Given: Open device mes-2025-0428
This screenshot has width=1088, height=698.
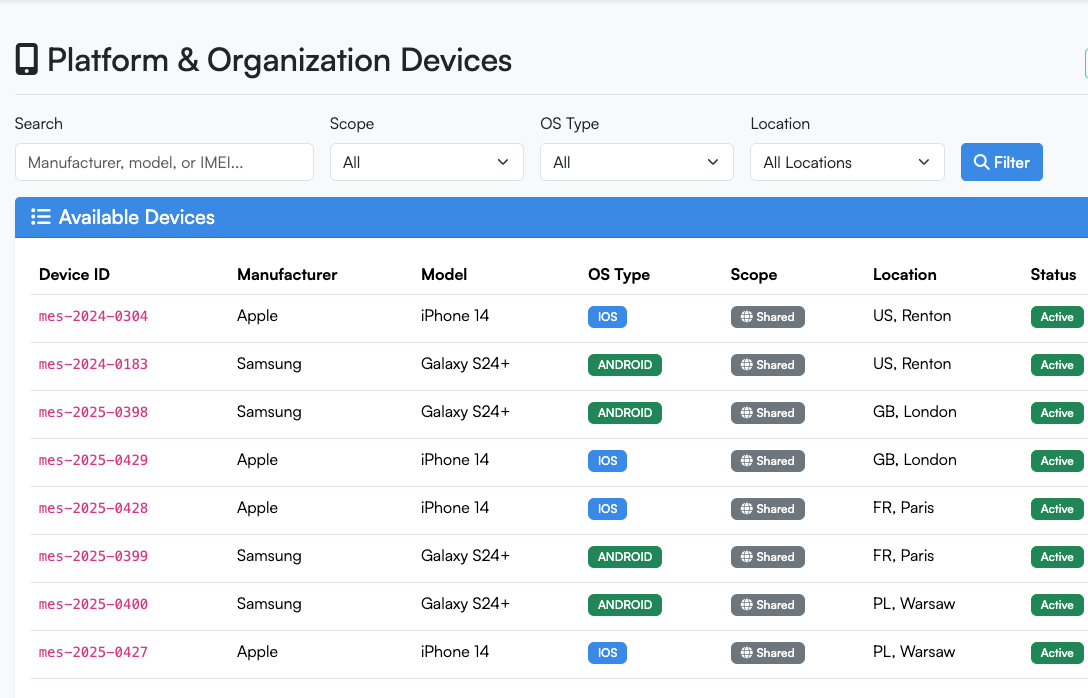Looking at the screenshot, I should point(93,508).
